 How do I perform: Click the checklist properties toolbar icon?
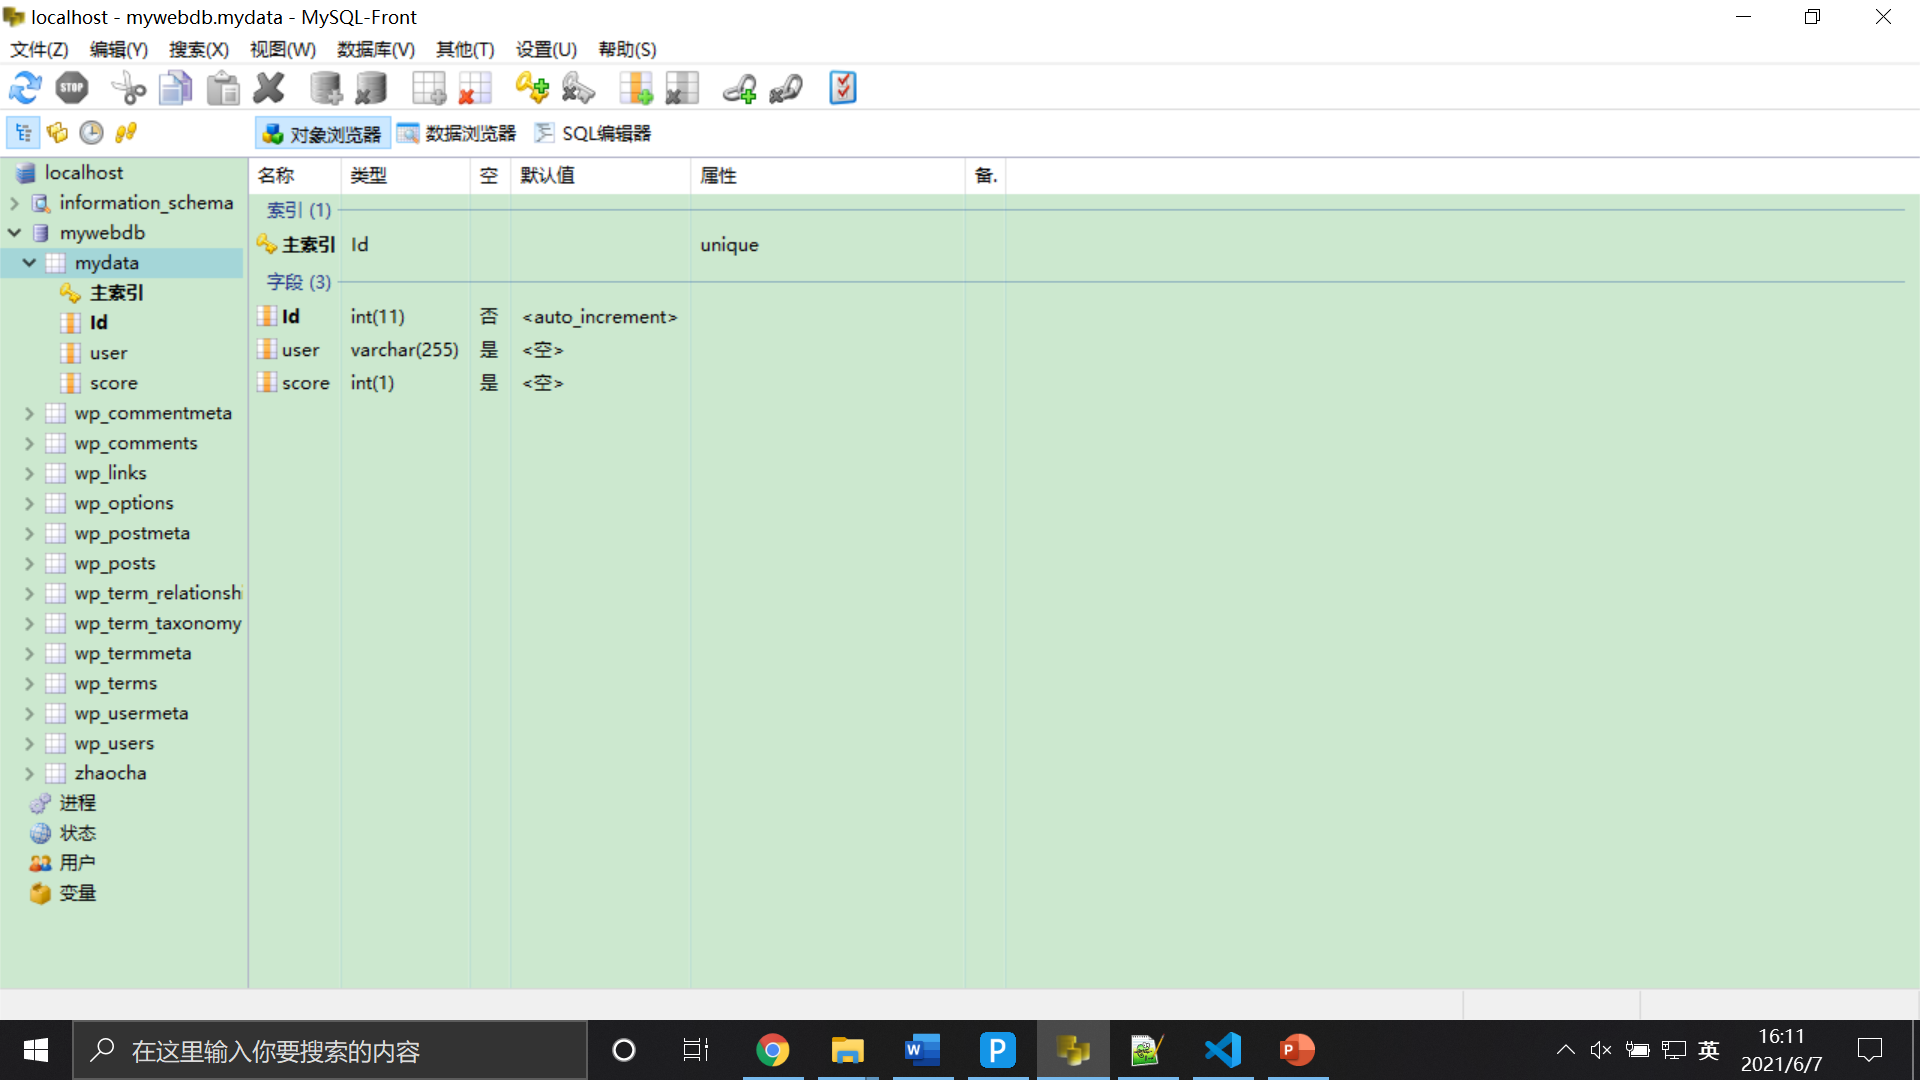(x=843, y=88)
